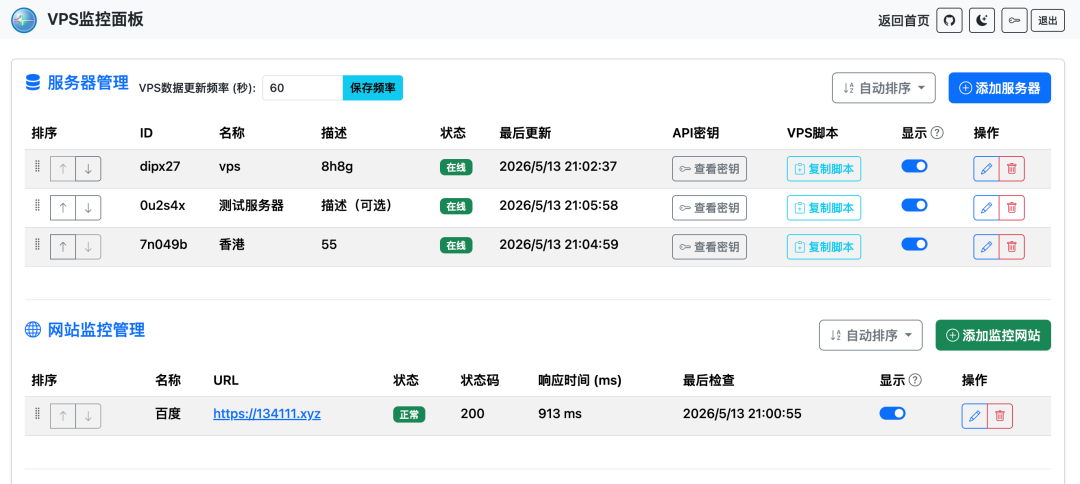Click timestamp 2026/5/13 21:05:58
Screen dimensions: 1080x484
(559, 205)
